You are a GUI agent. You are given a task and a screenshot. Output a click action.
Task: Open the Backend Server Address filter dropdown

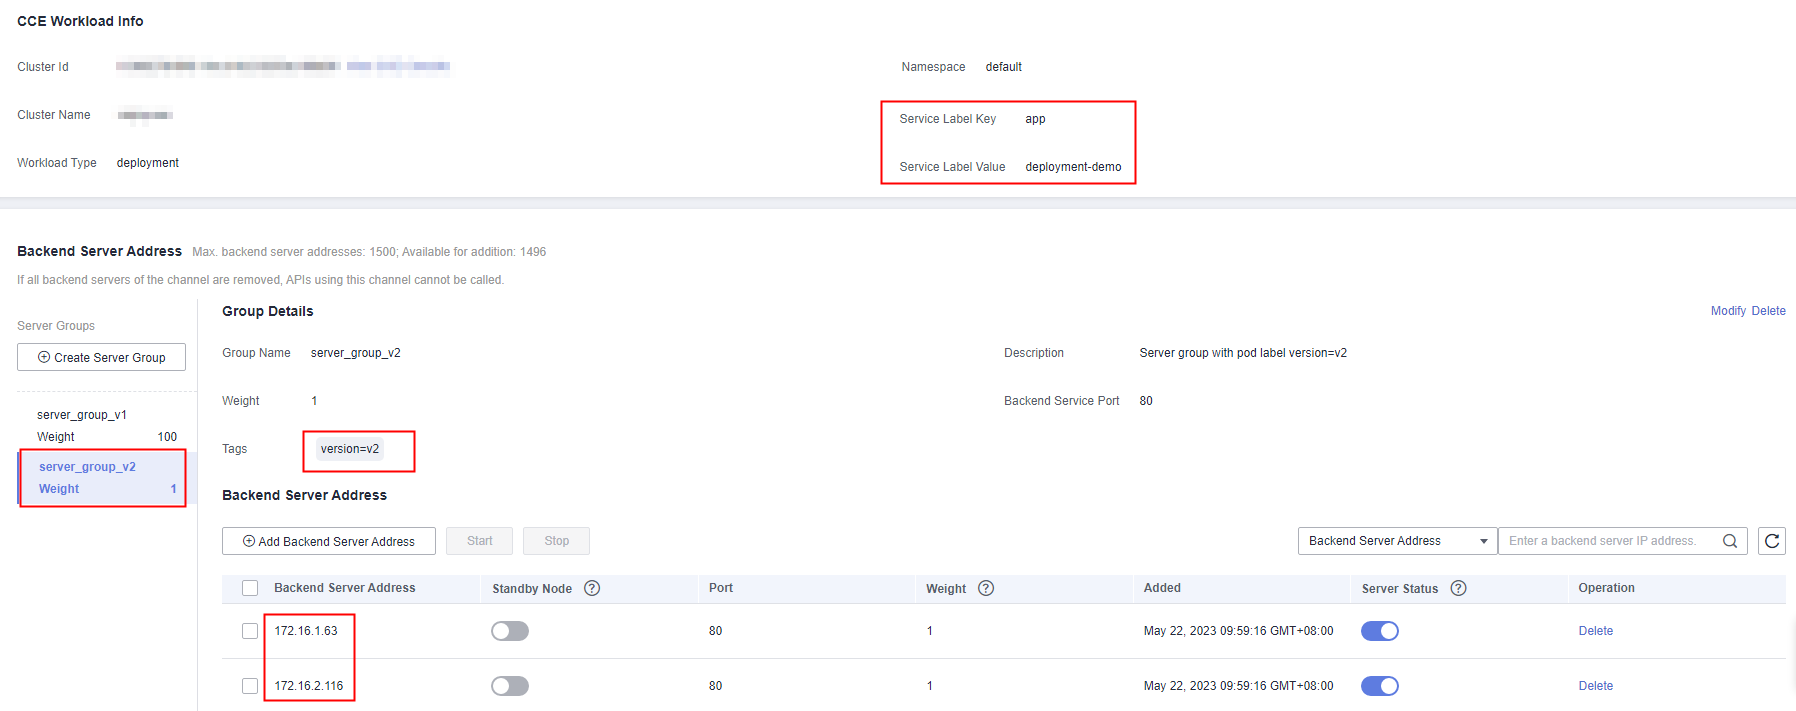pyautogui.click(x=1396, y=541)
